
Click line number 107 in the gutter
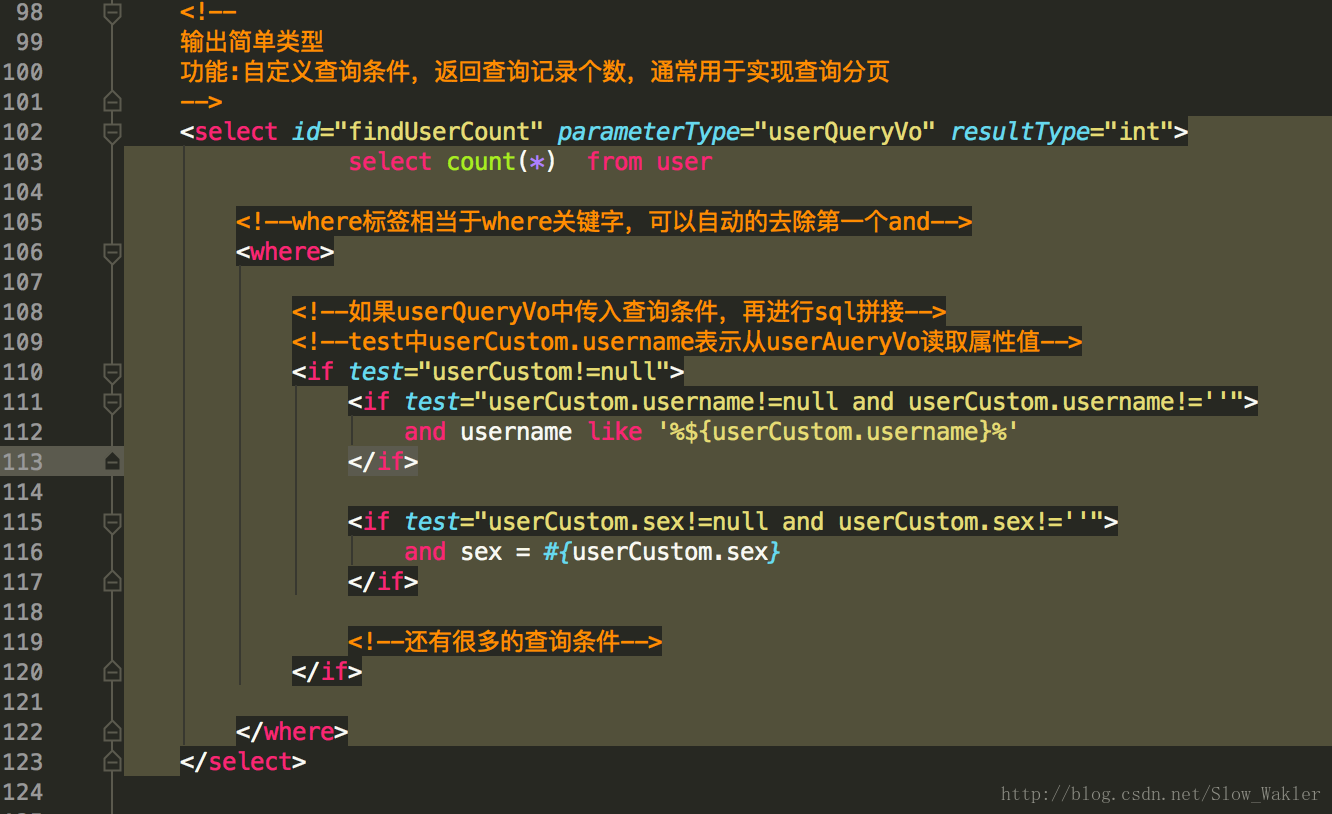[23, 282]
